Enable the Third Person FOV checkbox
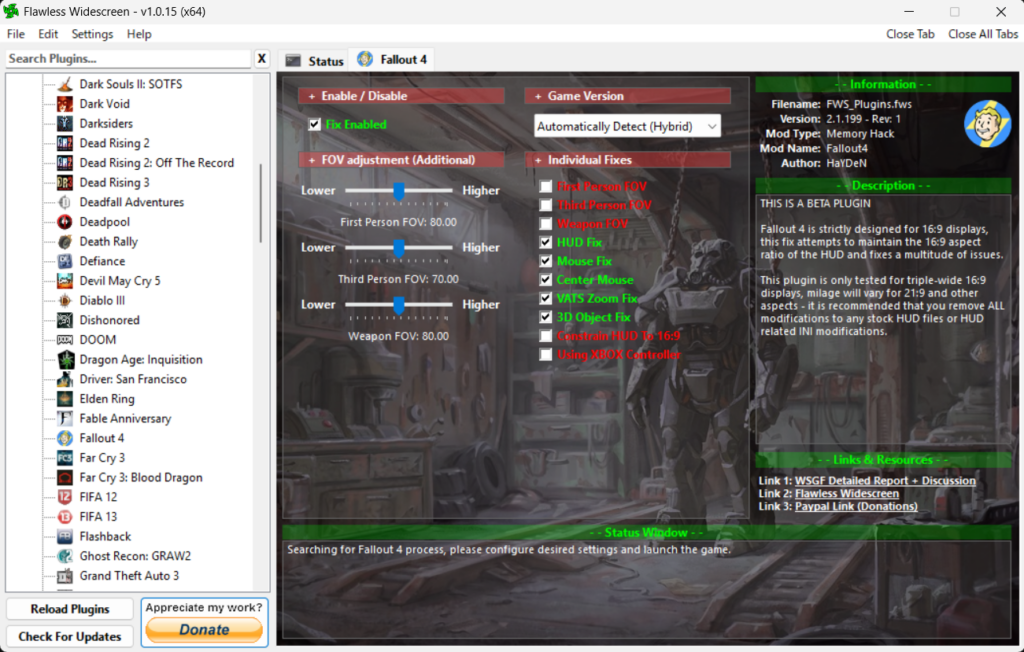 point(546,205)
